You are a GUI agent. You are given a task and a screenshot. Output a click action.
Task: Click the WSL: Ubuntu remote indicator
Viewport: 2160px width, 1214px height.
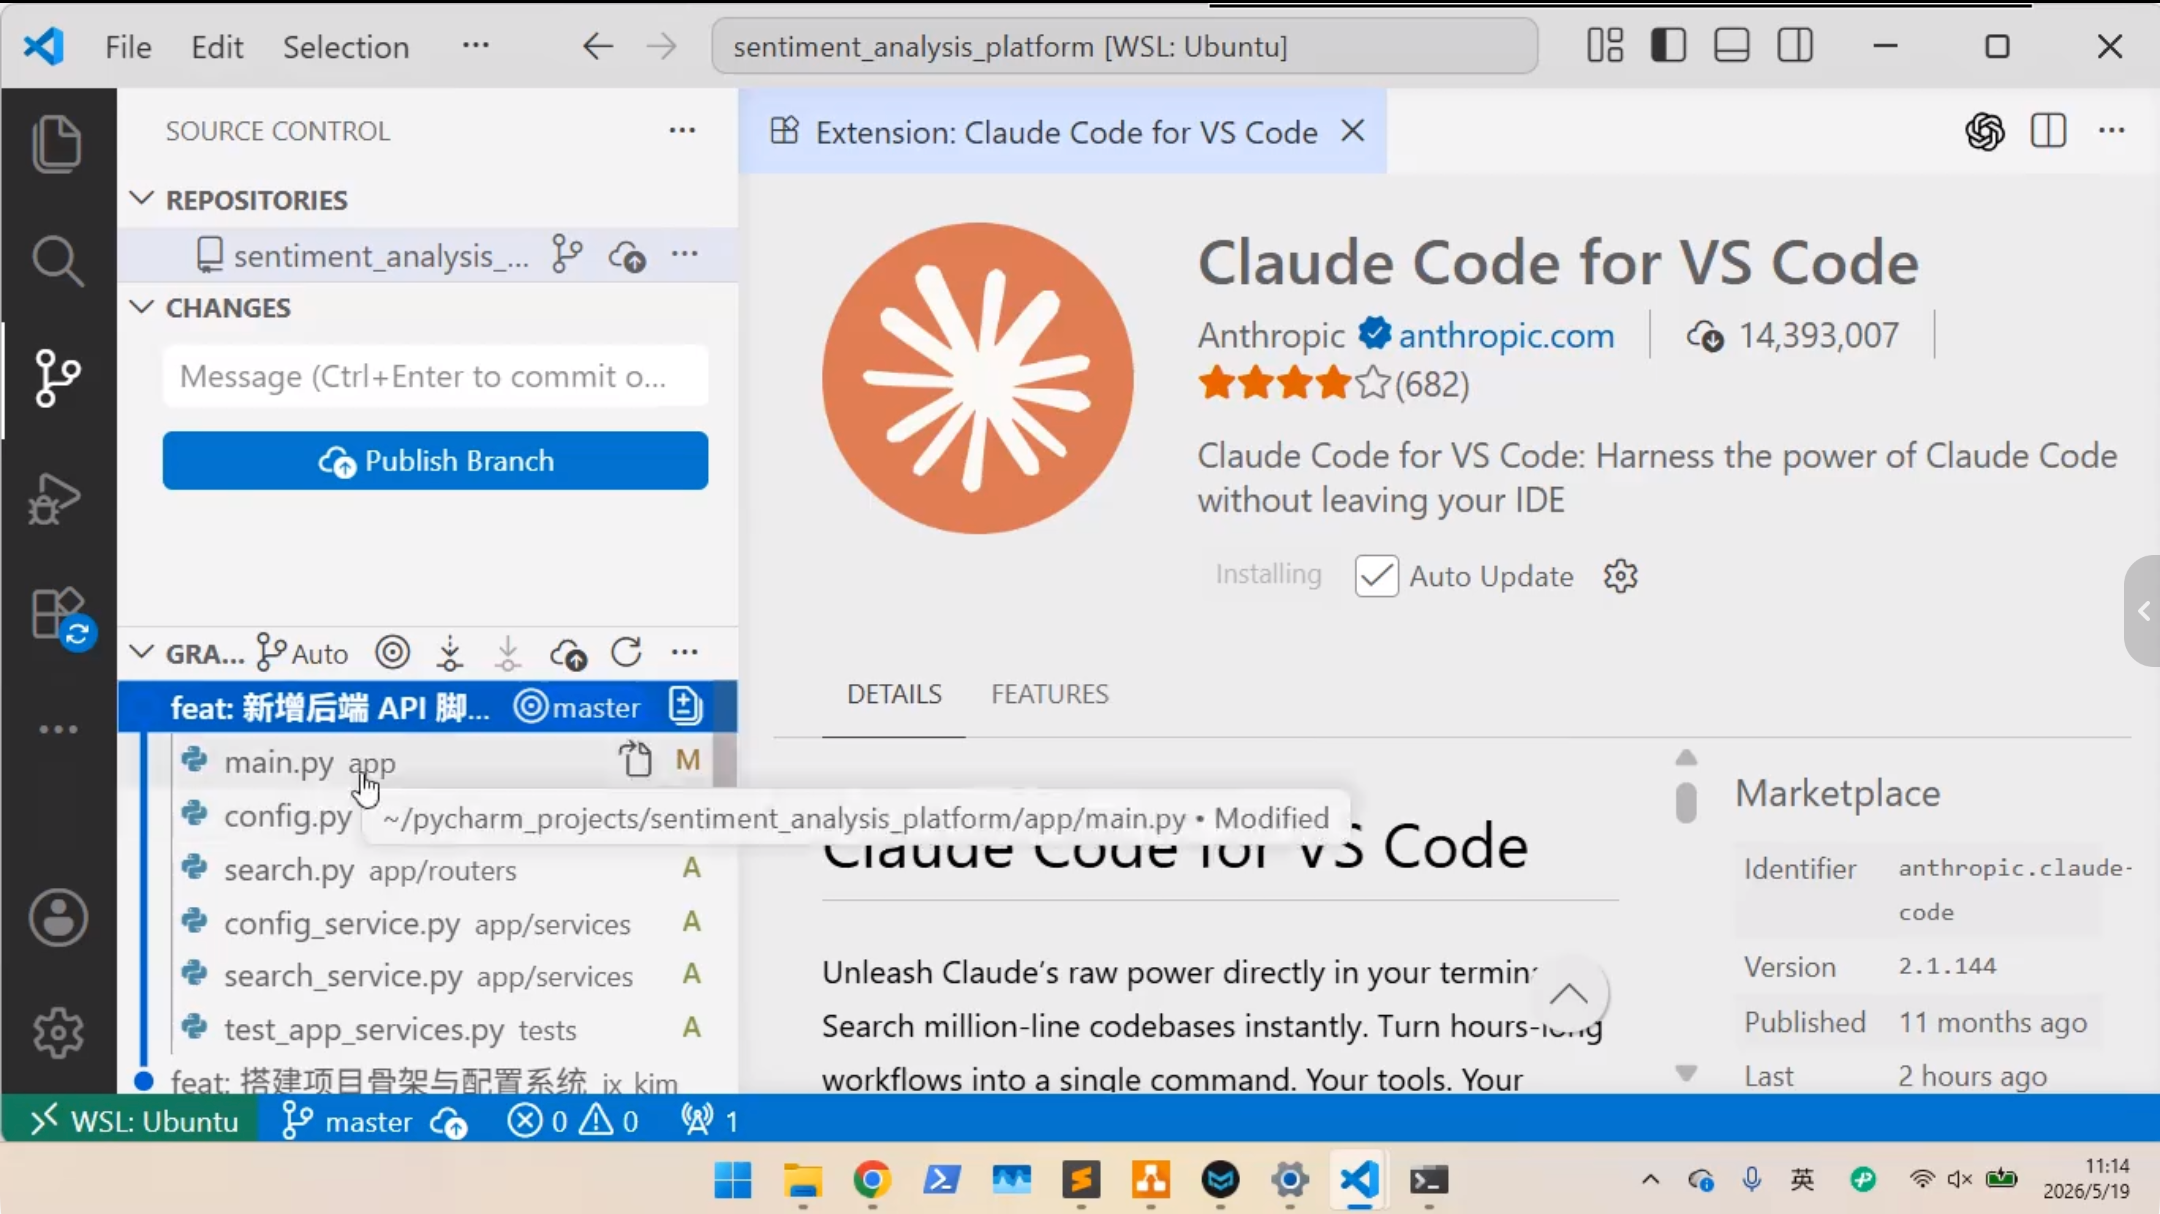tap(130, 1121)
